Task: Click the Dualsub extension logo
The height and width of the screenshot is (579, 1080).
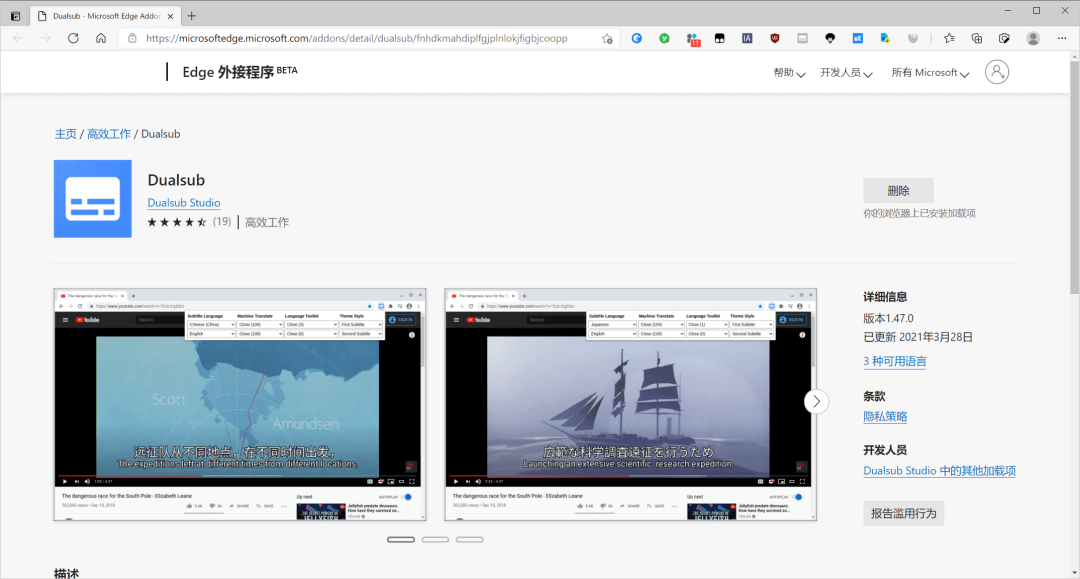Action: (x=93, y=199)
